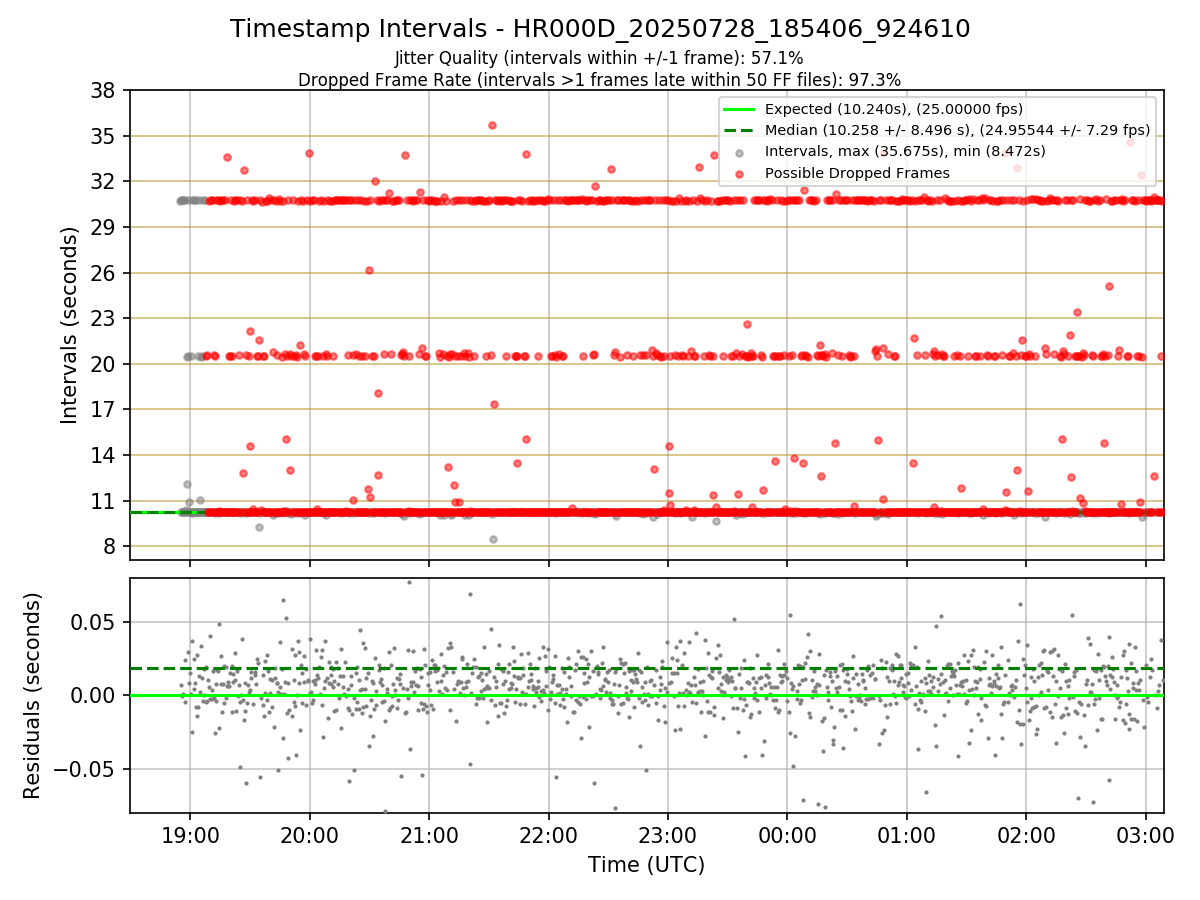Click the 'Residuals (seconds)' y-axis label

click(x=32, y=696)
